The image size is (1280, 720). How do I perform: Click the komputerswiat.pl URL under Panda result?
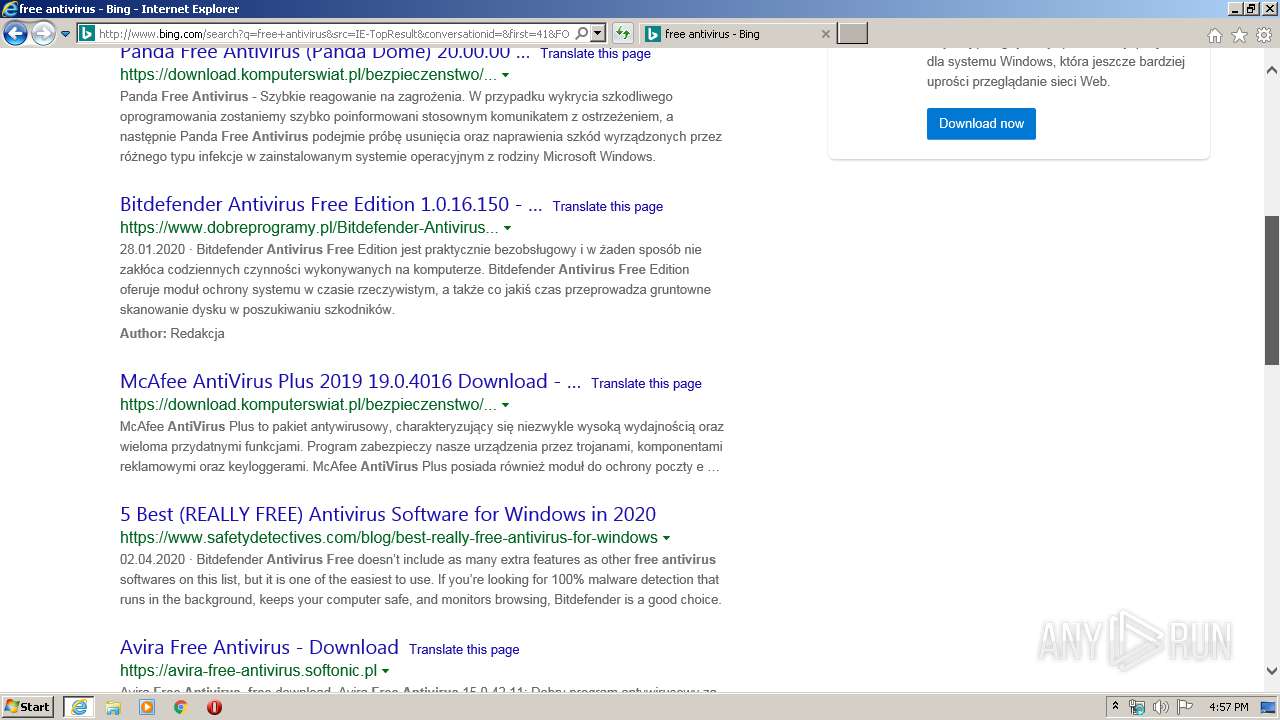pos(308,75)
